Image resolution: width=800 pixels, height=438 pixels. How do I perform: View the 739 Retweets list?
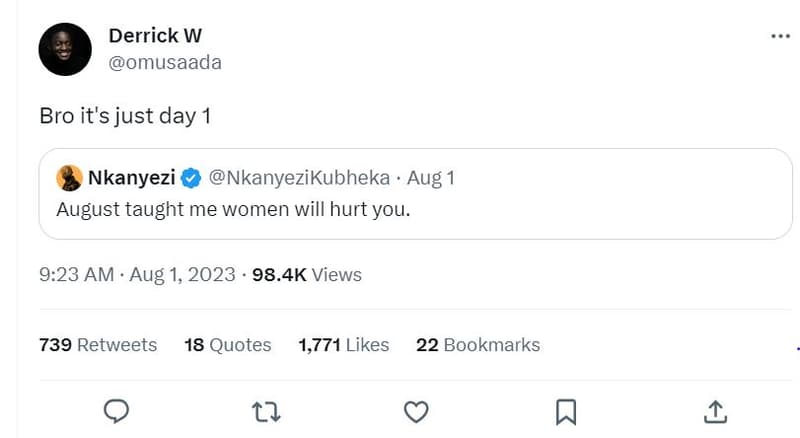click(98, 345)
